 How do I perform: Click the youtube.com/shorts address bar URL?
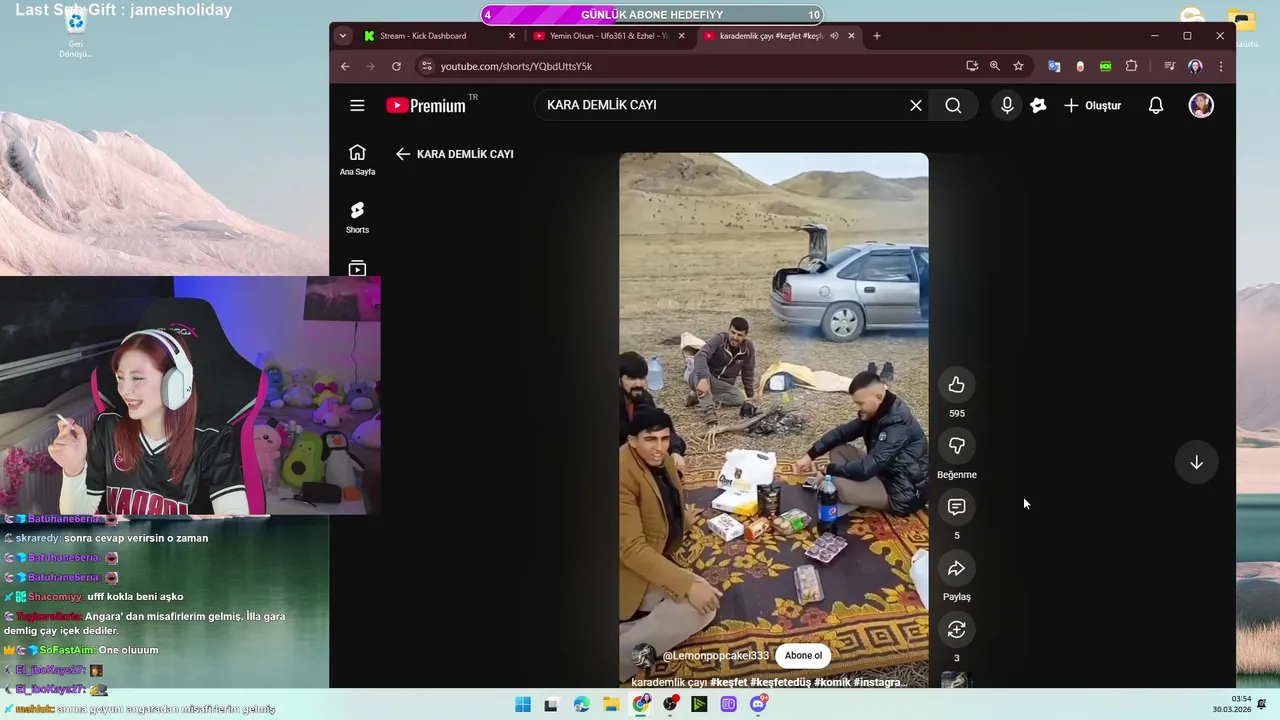click(x=516, y=66)
